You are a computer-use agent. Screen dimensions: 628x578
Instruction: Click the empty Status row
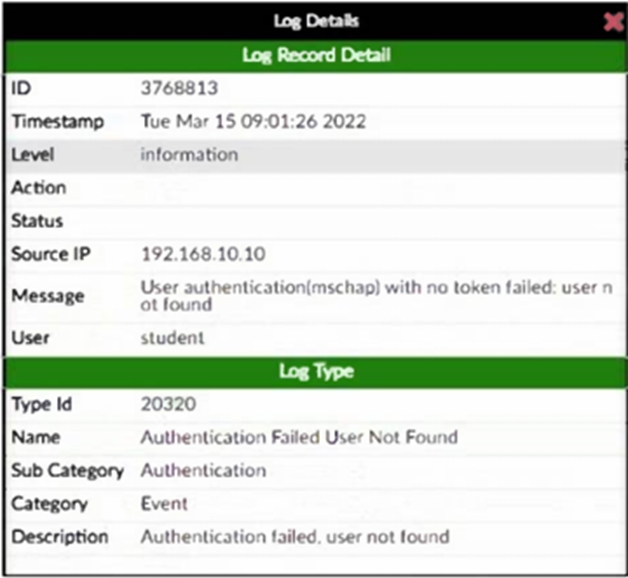pyautogui.click(x=316, y=221)
